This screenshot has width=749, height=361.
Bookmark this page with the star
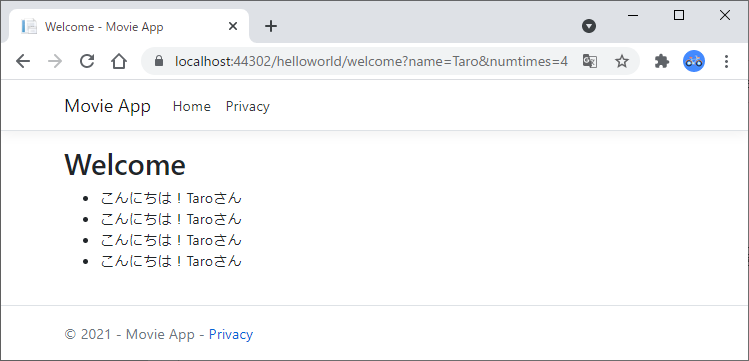click(621, 61)
